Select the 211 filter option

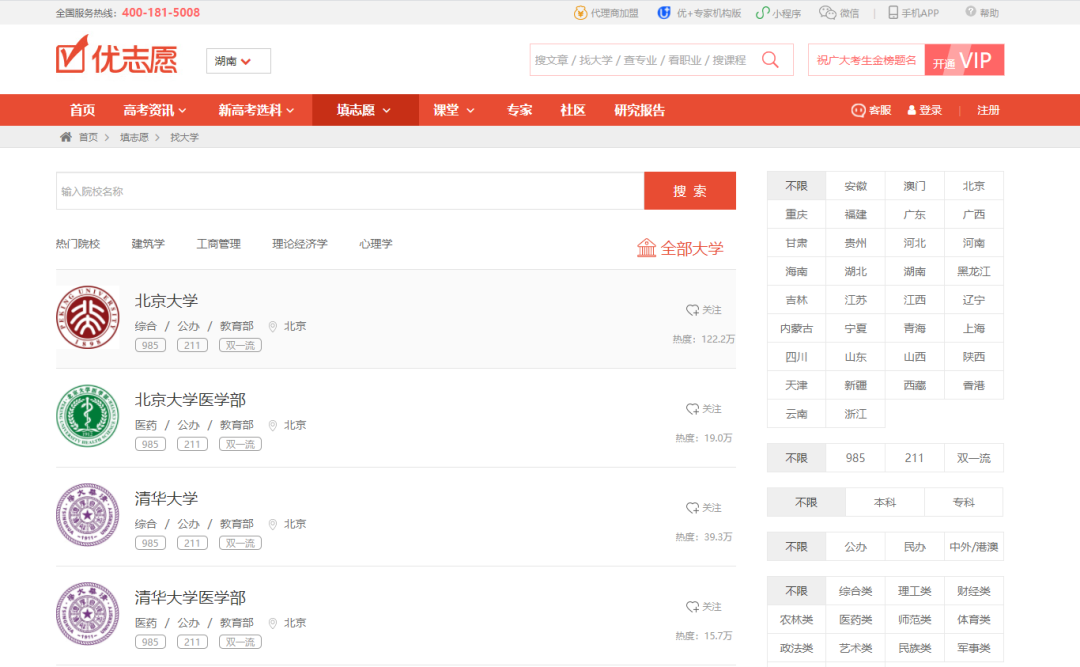(x=915, y=458)
